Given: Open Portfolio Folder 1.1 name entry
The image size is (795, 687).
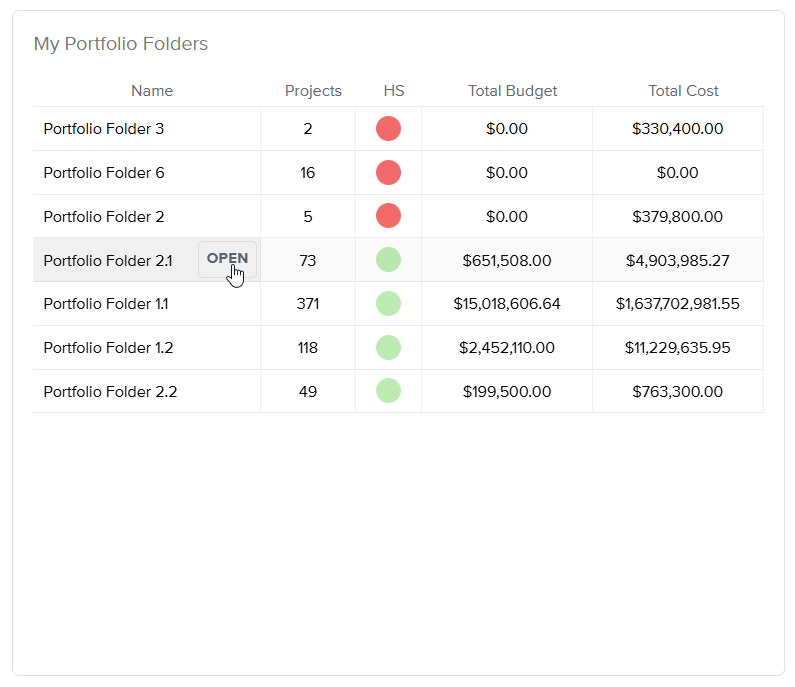Looking at the screenshot, I should [106, 304].
